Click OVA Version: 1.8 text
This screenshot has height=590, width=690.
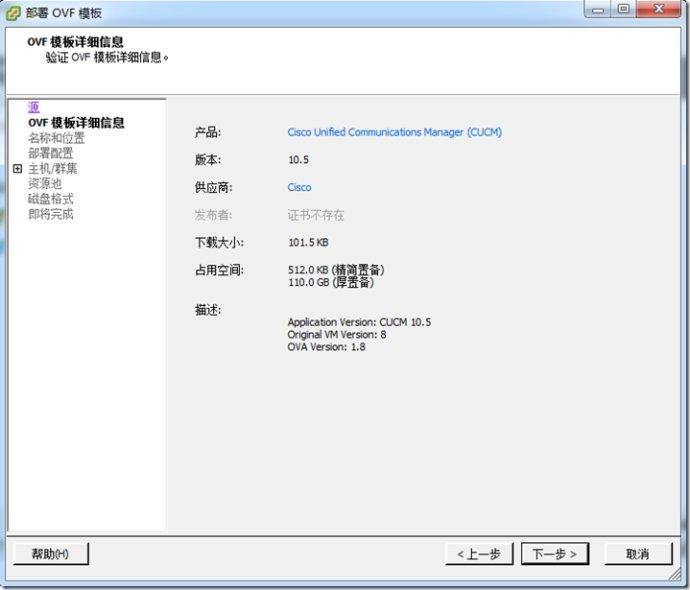[x=326, y=347]
